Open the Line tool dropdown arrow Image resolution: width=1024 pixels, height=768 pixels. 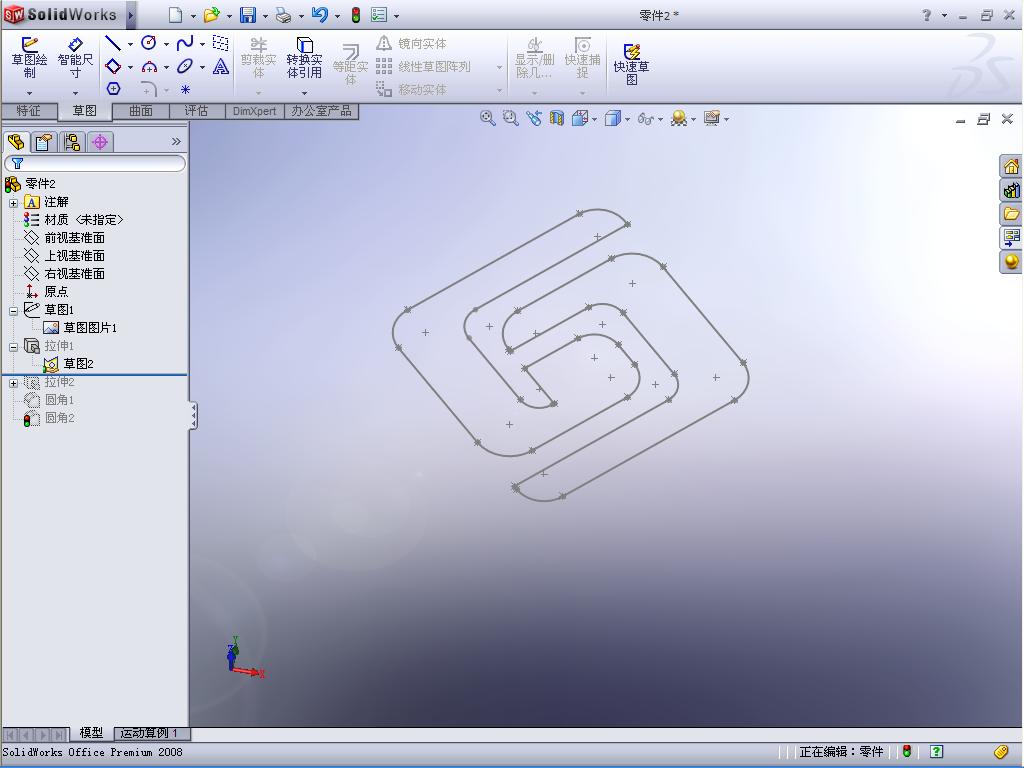coord(130,44)
